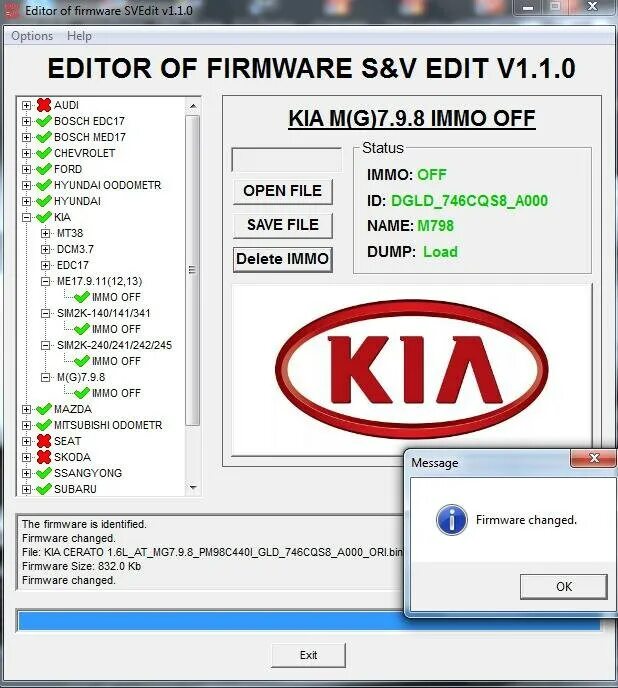Select the SSANGYONG tree item
This screenshot has width=618, height=688.
(88, 473)
